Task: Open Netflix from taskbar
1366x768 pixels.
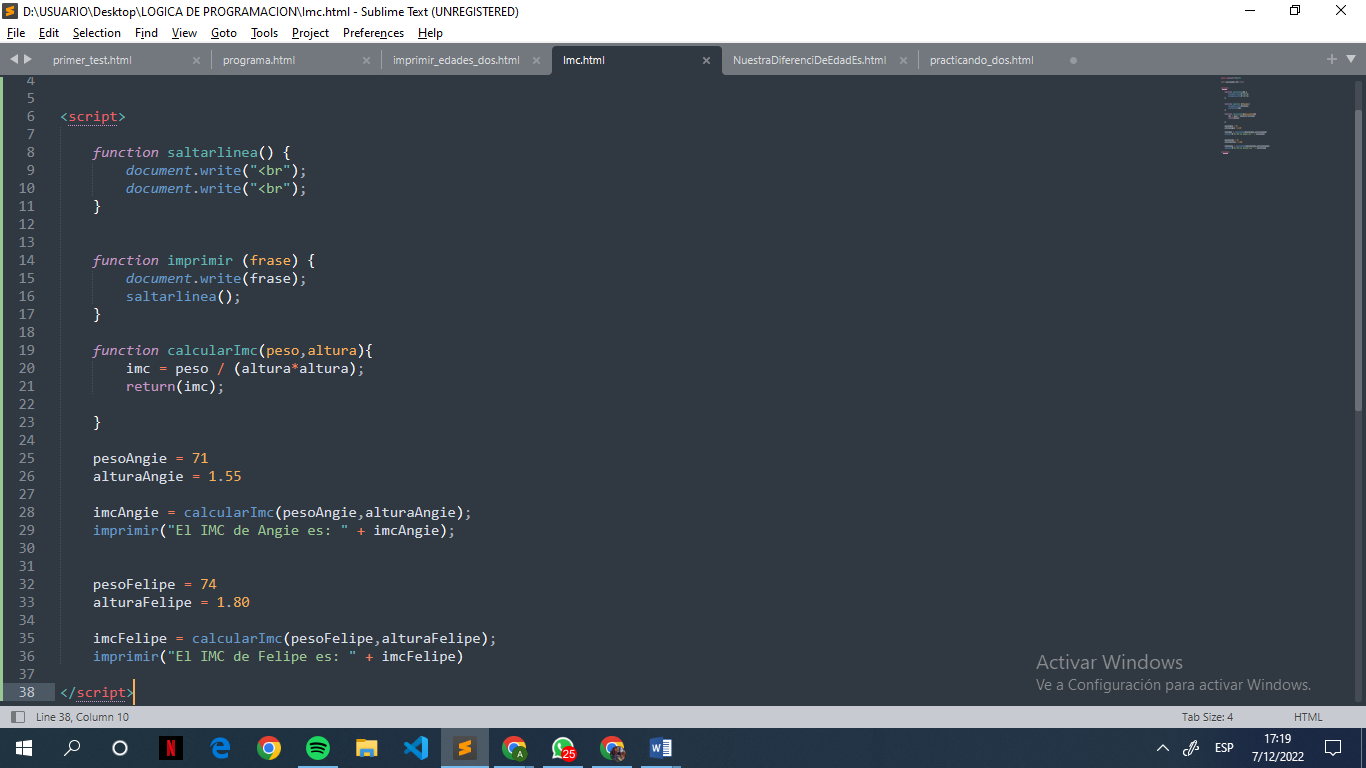Action: [x=171, y=748]
